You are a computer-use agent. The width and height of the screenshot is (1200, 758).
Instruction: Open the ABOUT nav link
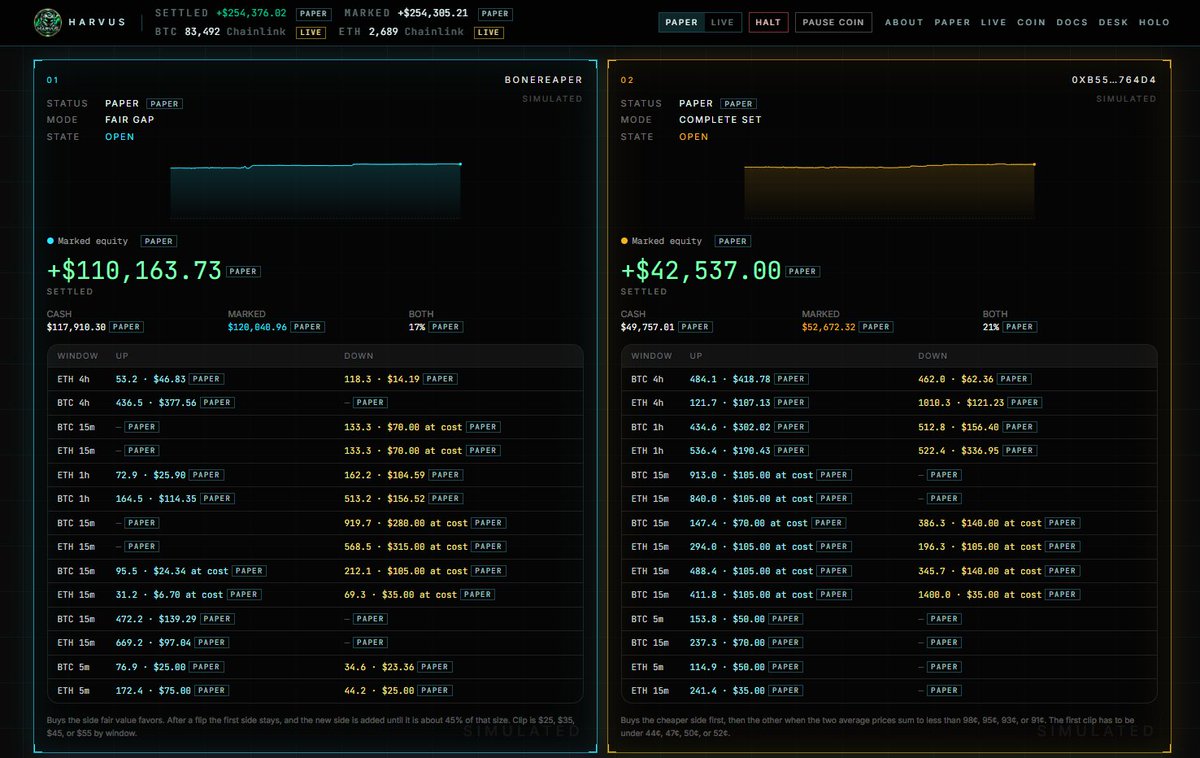coord(904,22)
